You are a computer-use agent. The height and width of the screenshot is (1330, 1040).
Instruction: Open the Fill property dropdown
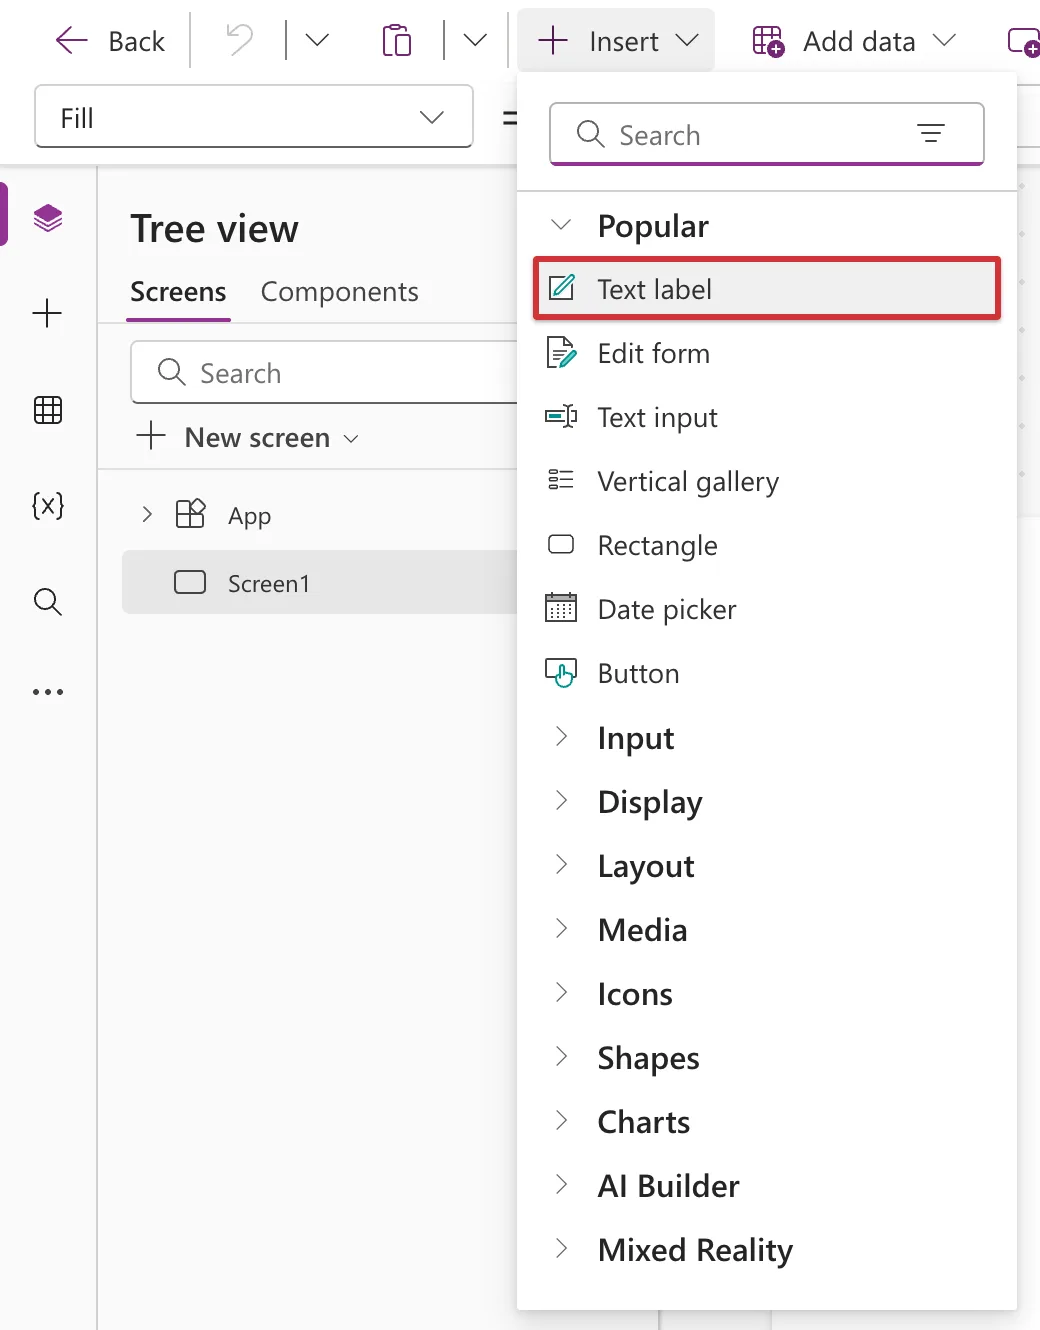click(x=254, y=117)
